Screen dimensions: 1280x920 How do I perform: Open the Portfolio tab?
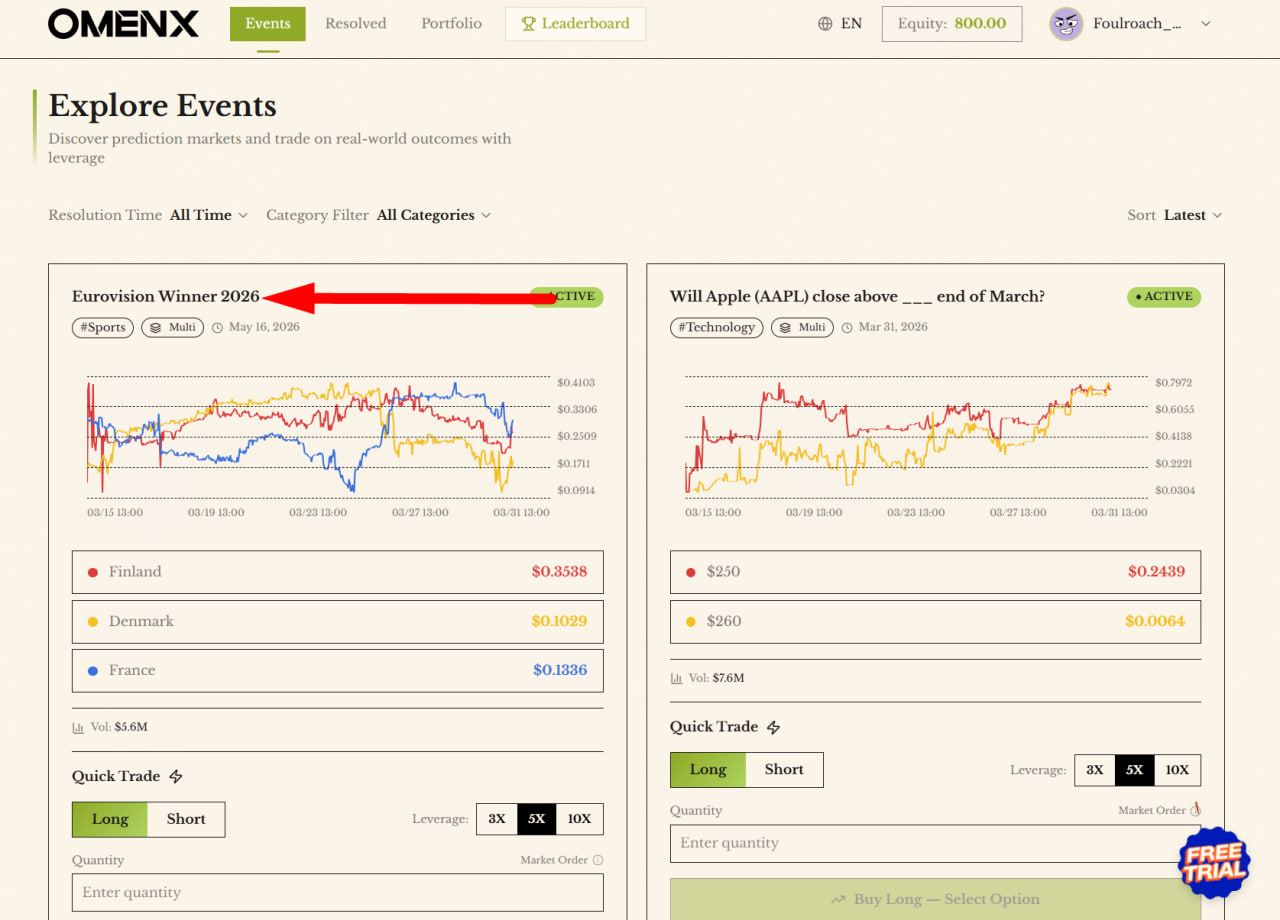[451, 24]
